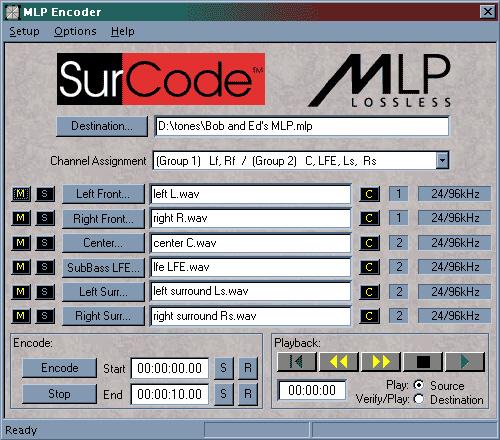Click 24/96kHz label for Right Surr

[455, 316]
